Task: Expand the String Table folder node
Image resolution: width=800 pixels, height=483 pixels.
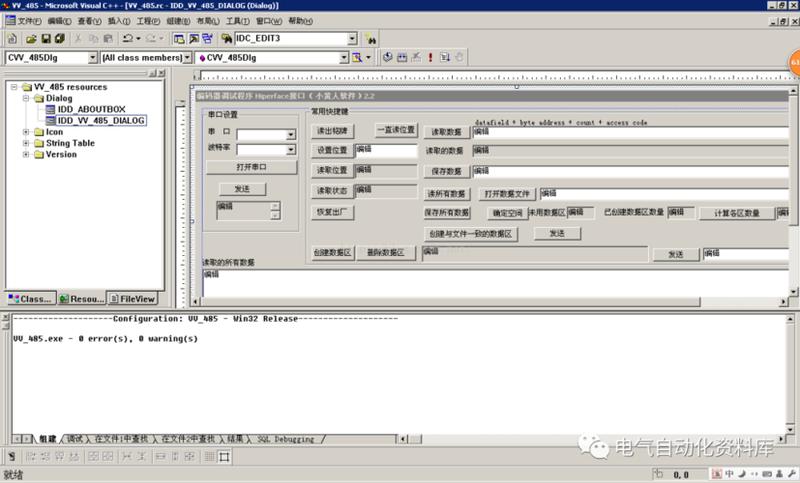Action: (x=26, y=143)
